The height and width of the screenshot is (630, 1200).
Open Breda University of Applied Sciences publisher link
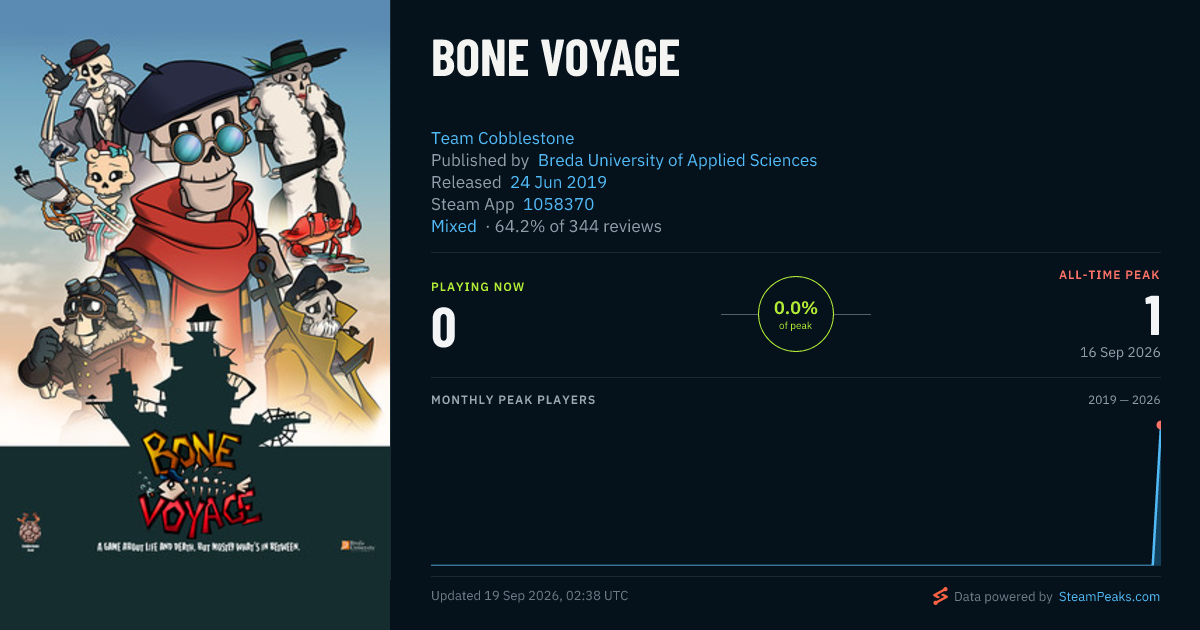pyautogui.click(x=677, y=160)
